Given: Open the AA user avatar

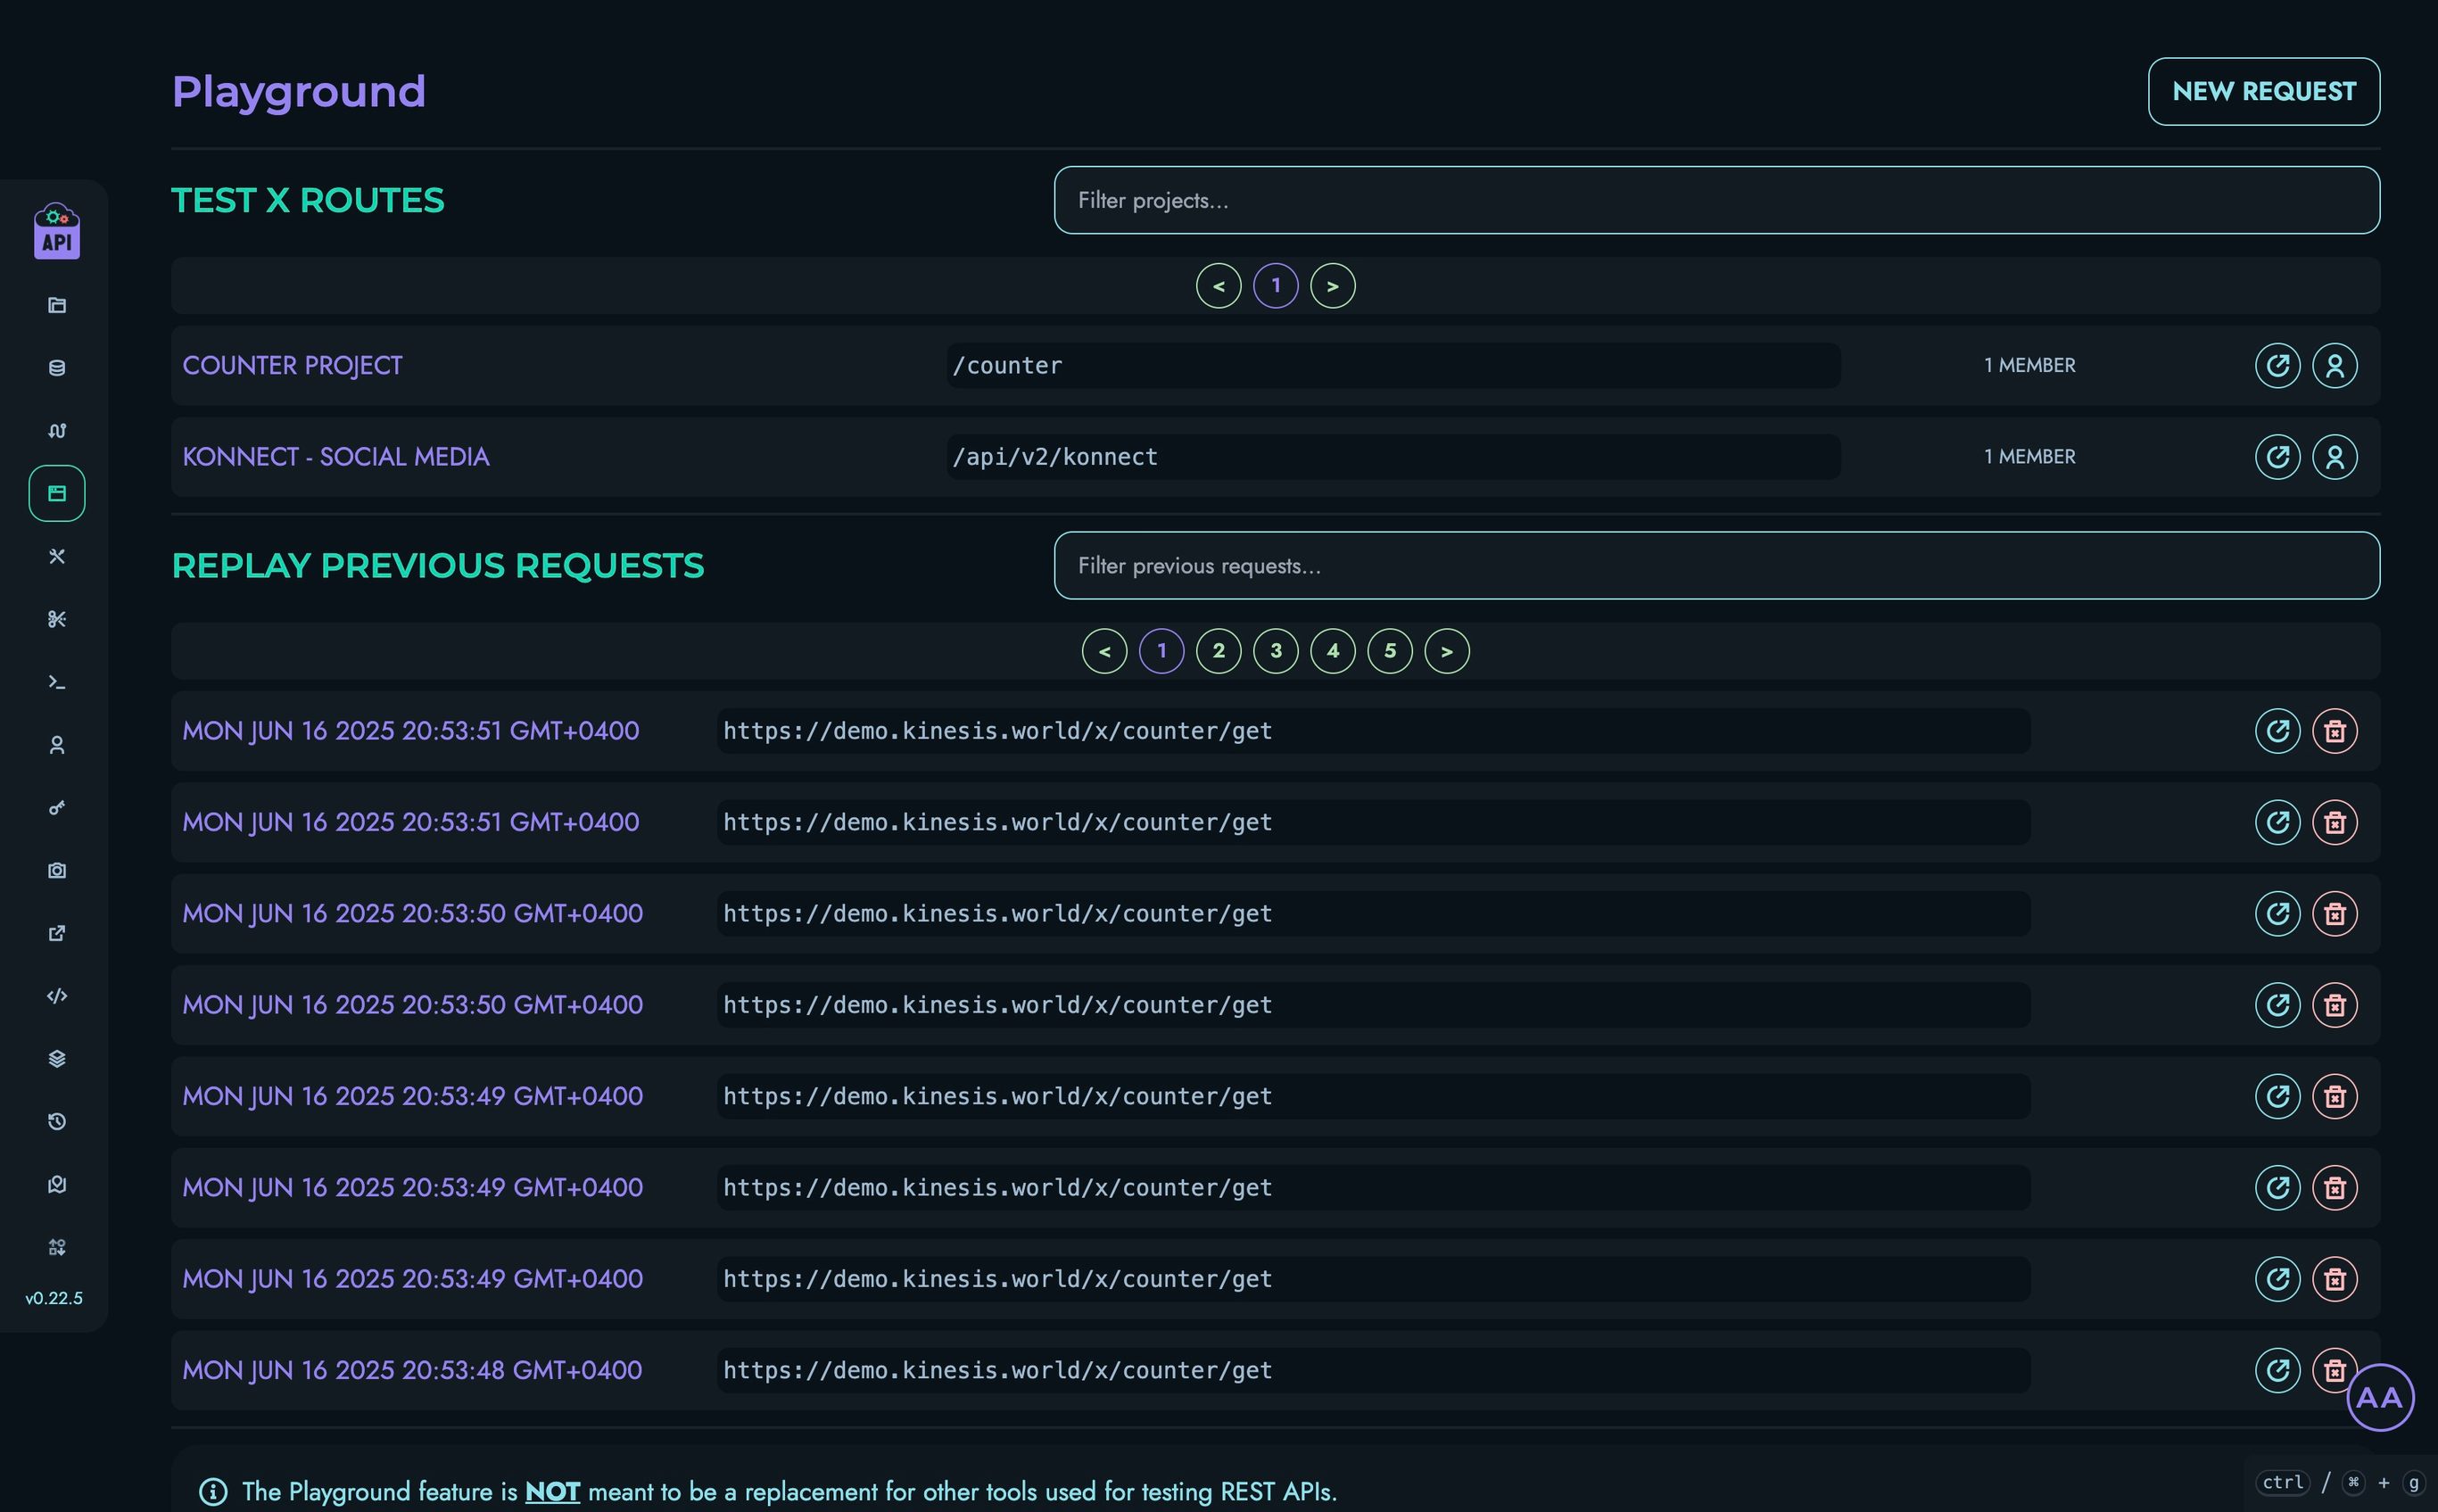Looking at the screenshot, I should (2380, 1397).
